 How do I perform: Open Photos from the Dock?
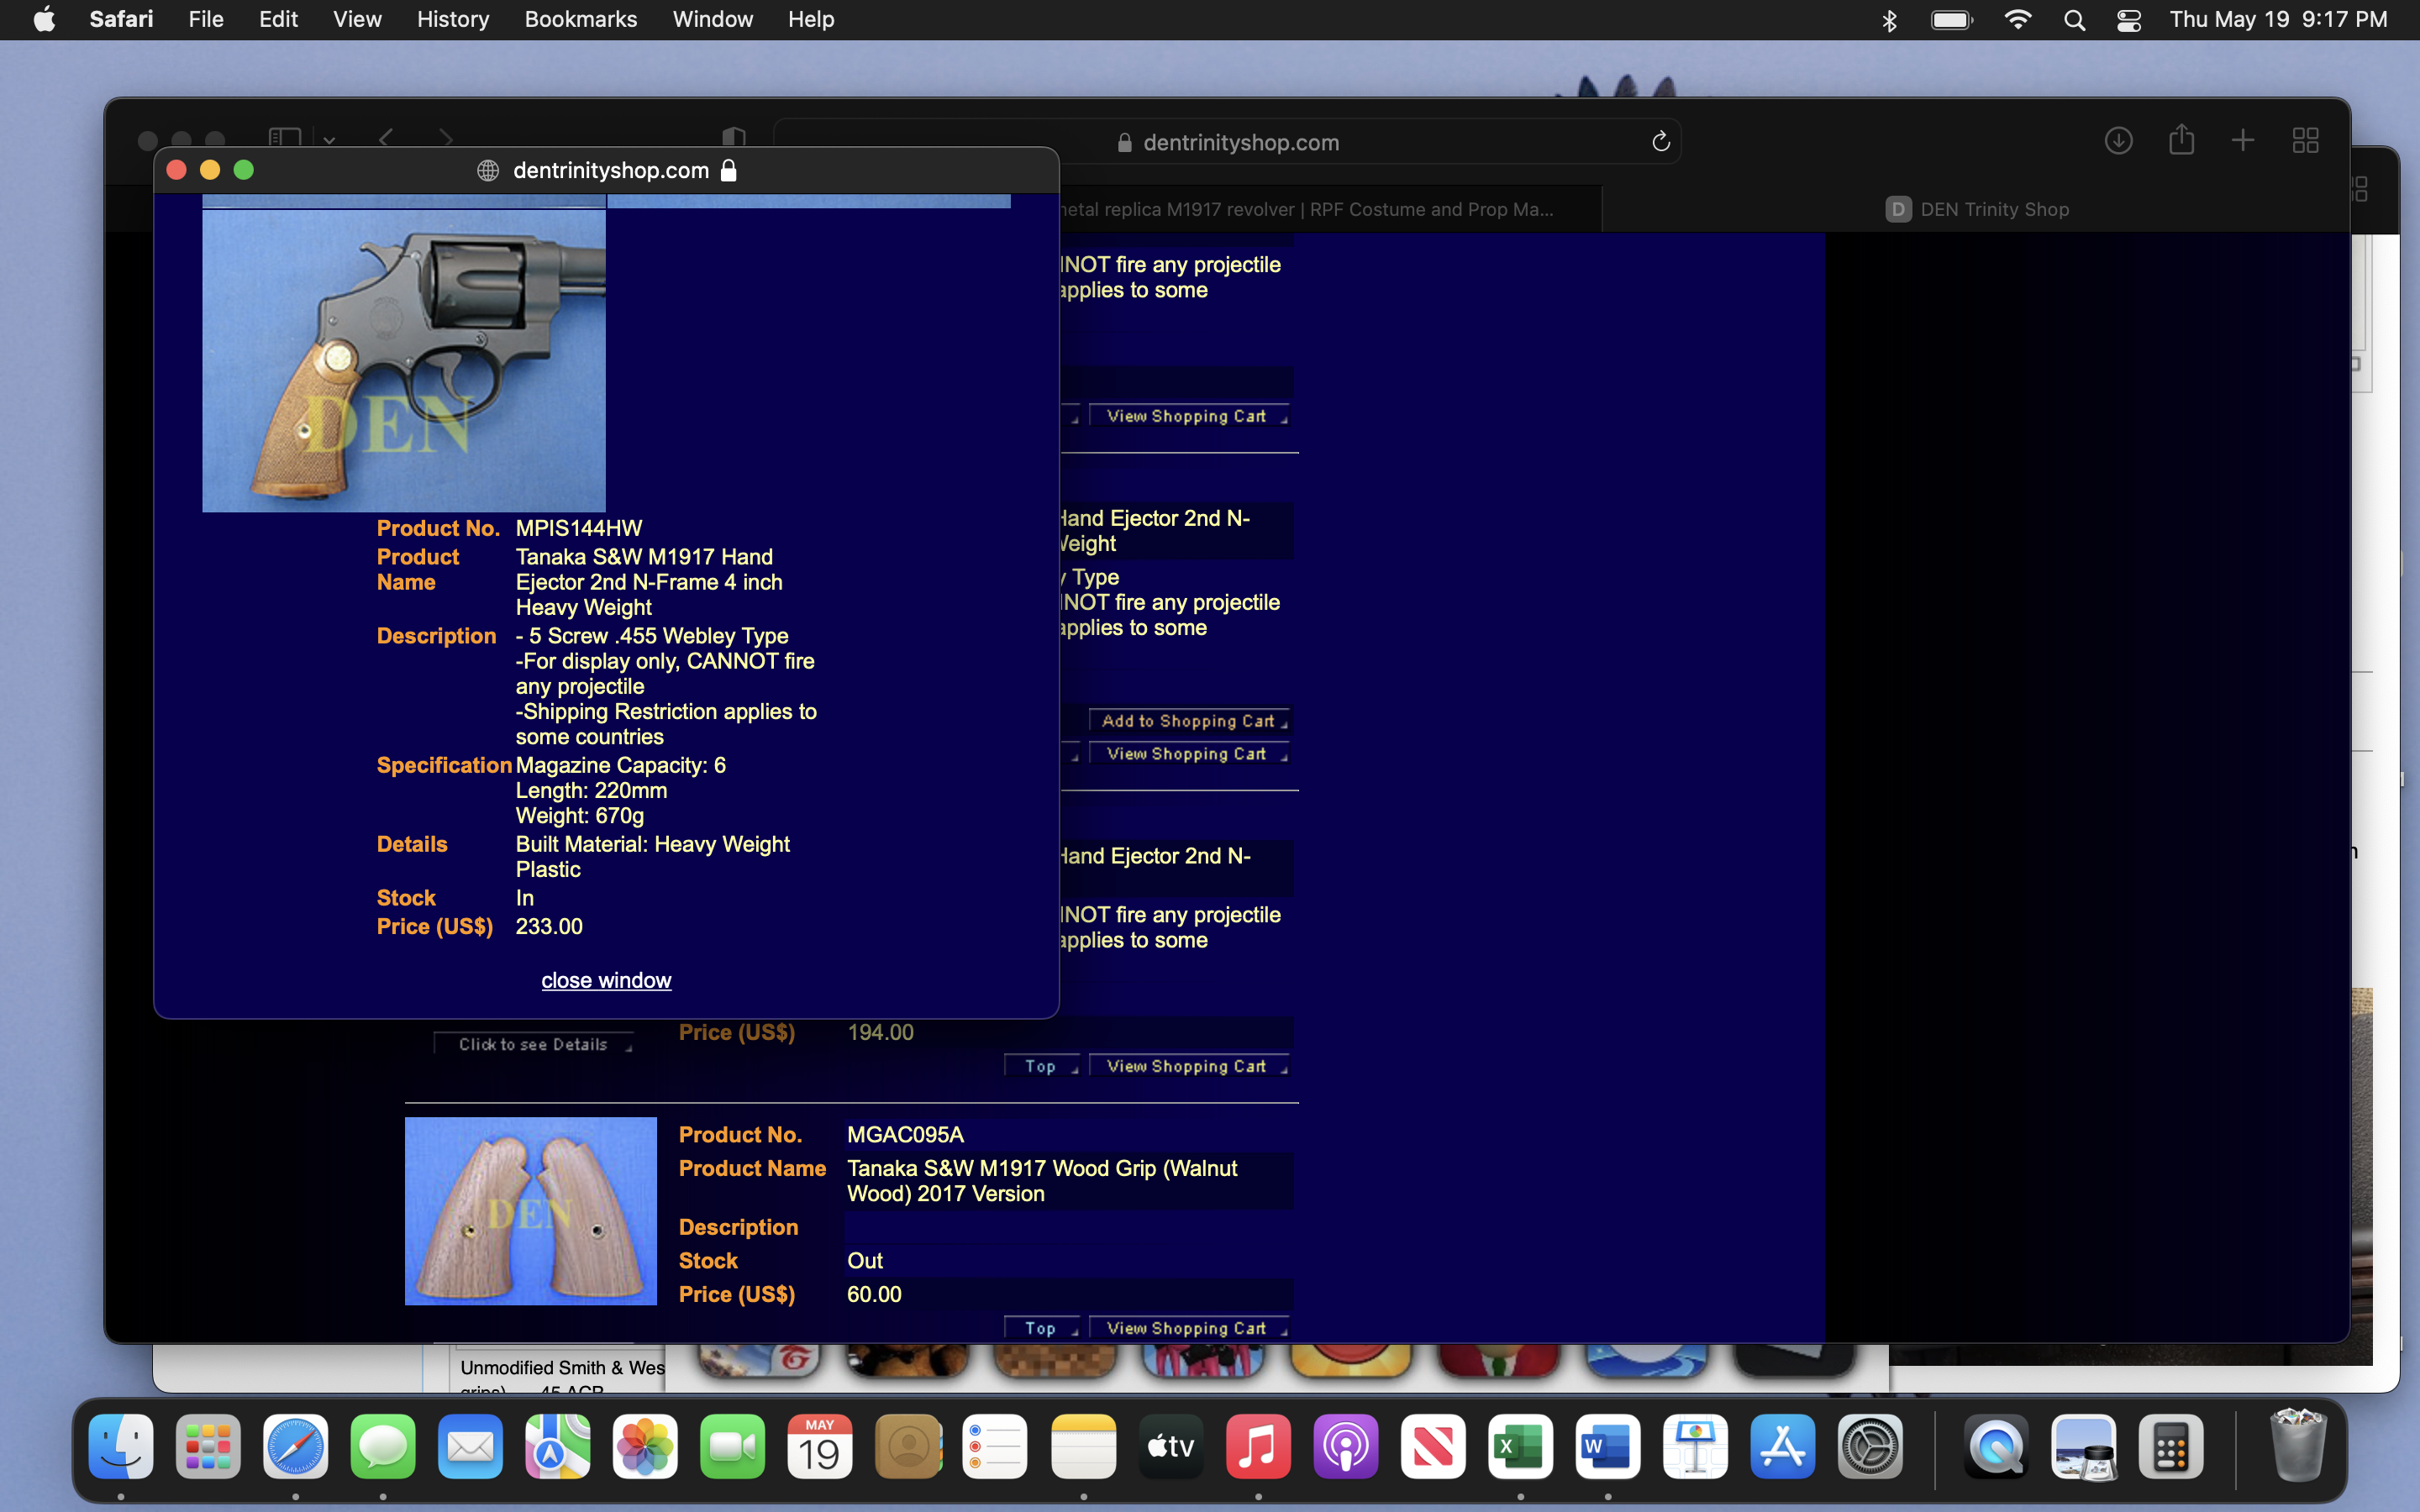(x=646, y=1446)
